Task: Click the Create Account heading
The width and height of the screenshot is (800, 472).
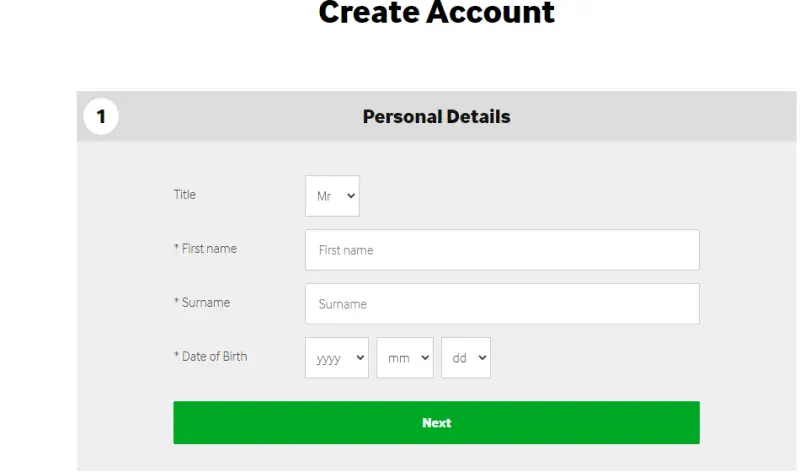Action: point(436,13)
